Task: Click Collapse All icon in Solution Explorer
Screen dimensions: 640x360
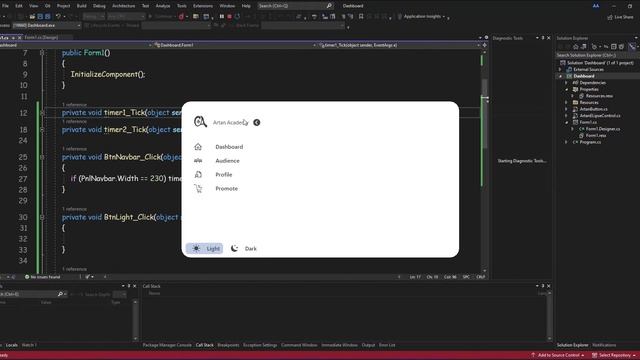Action: [x=613, y=47]
